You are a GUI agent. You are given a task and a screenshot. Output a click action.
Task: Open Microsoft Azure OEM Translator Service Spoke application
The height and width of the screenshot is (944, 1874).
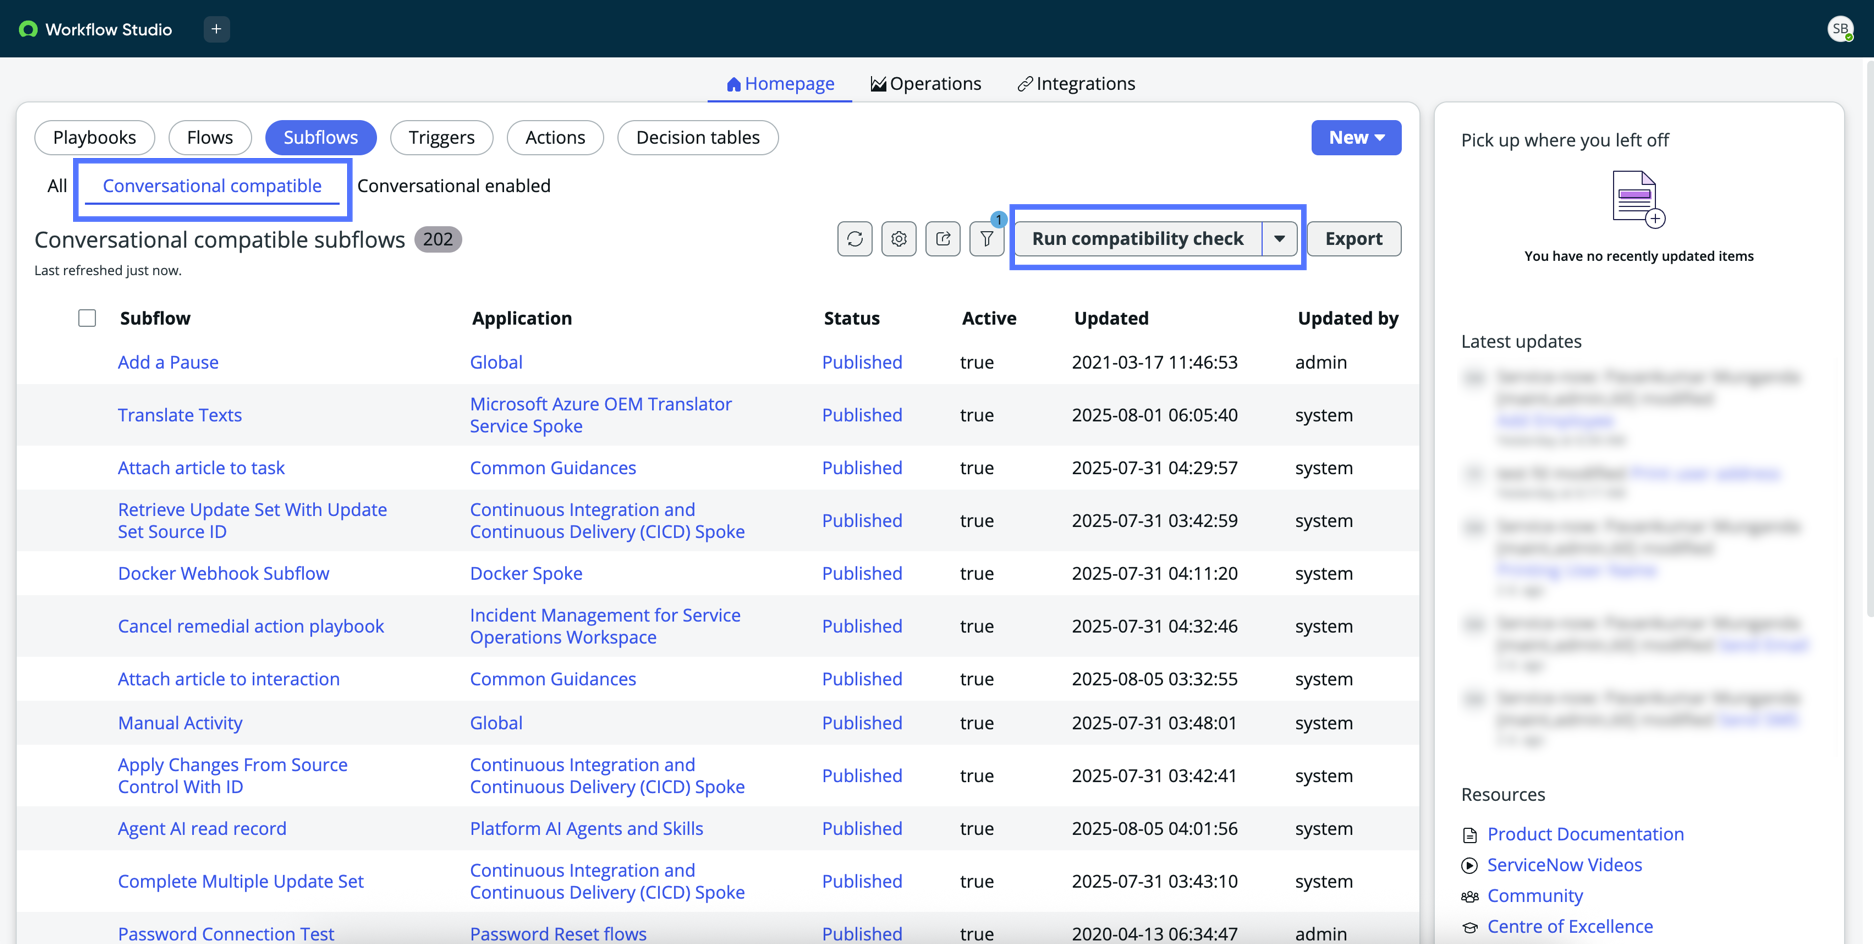click(601, 416)
